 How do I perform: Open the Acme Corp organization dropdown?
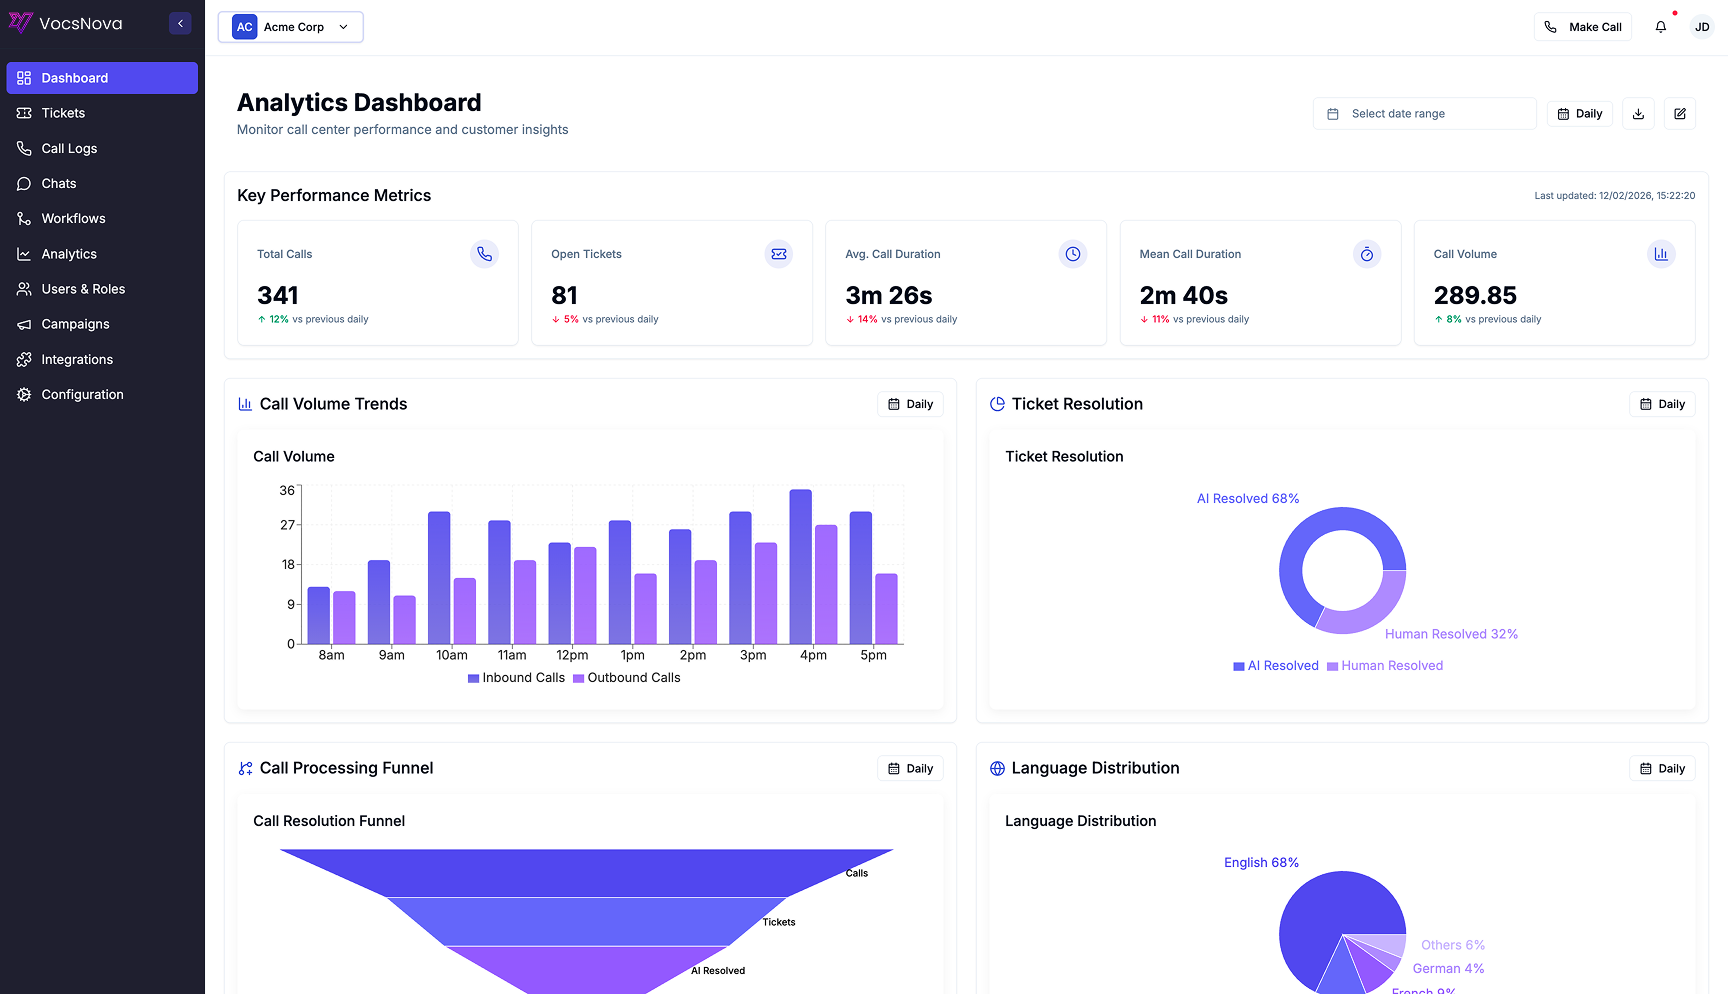pyautogui.click(x=290, y=27)
